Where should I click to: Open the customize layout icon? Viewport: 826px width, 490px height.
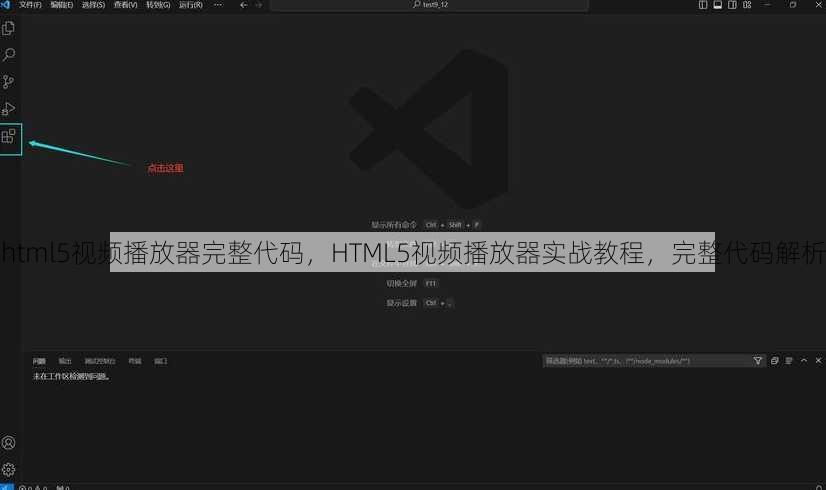click(747, 5)
